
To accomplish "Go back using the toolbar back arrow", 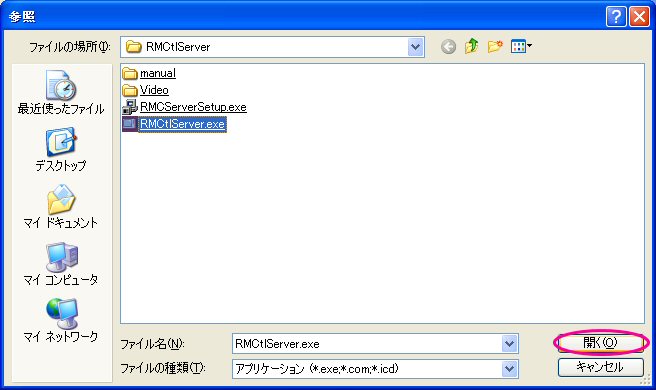I will point(448,46).
